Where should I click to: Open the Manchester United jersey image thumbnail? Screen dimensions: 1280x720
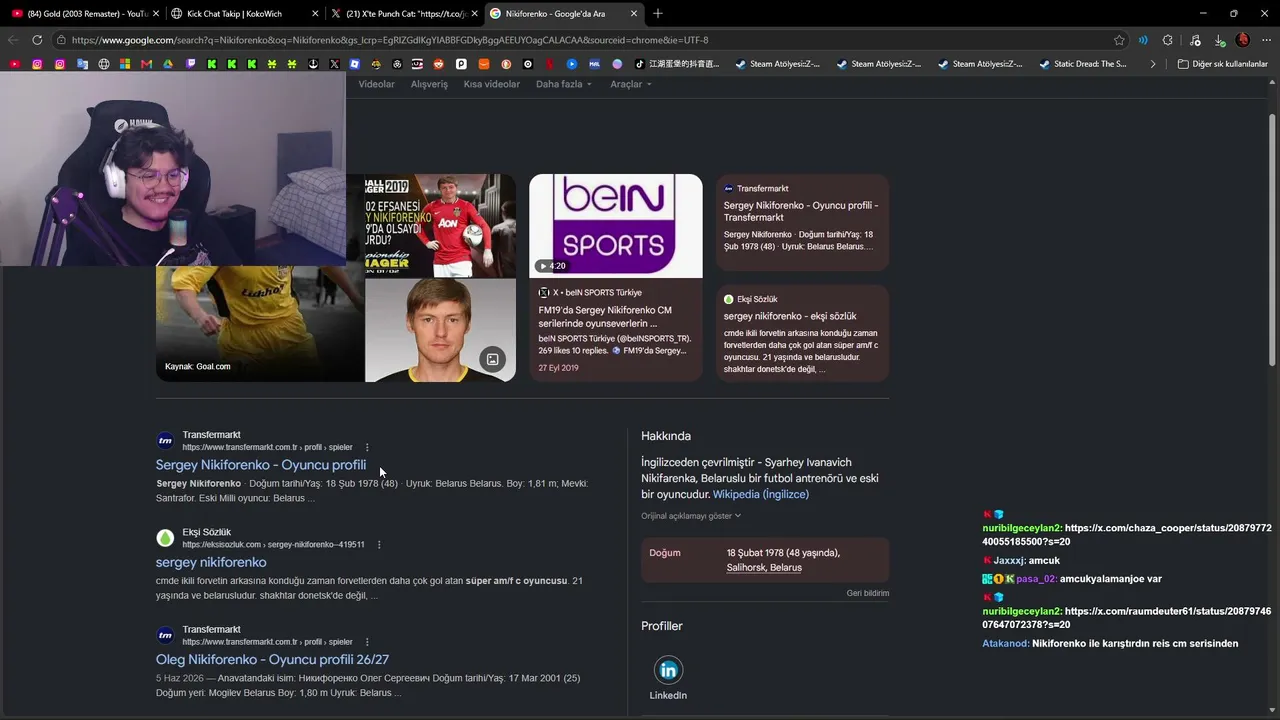pos(440,226)
